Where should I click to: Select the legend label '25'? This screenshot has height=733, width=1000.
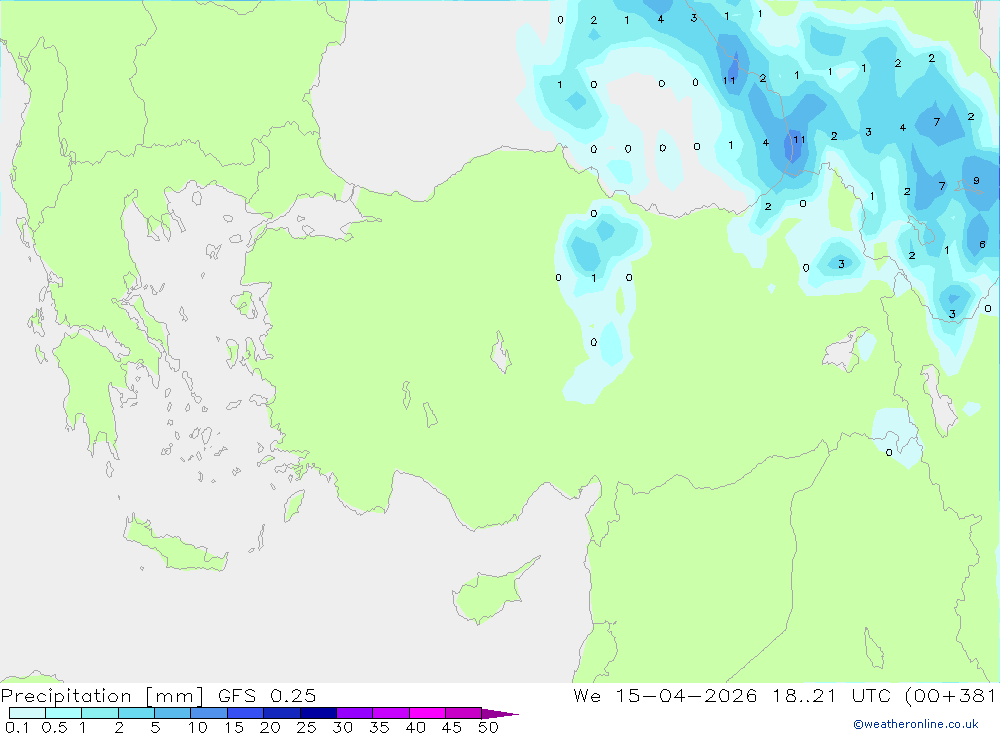coord(306,727)
